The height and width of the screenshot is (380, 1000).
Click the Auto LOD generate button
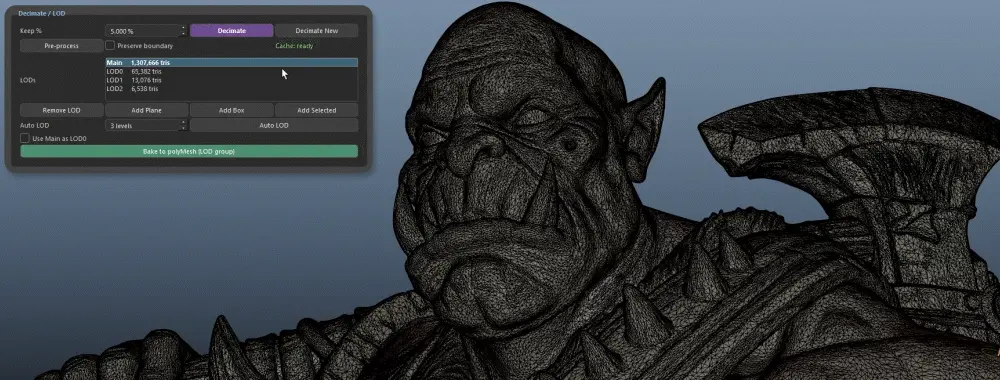pyautogui.click(x=274, y=126)
